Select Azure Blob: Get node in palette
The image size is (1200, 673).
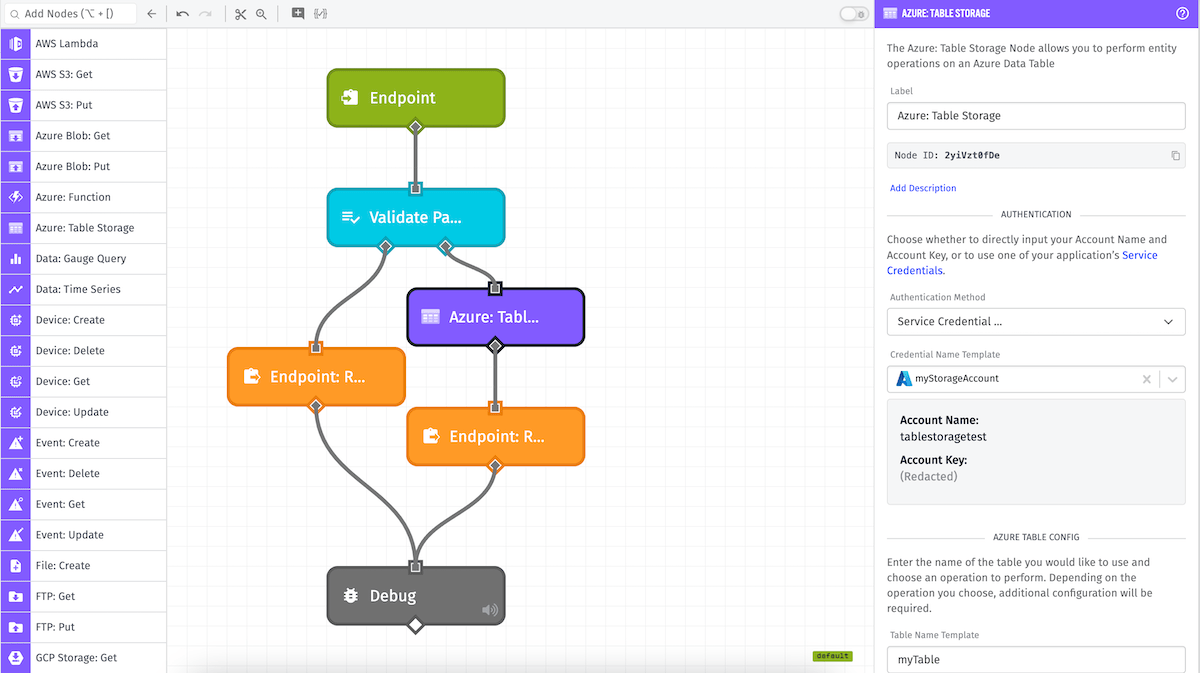pyautogui.click(x=84, y=136)
